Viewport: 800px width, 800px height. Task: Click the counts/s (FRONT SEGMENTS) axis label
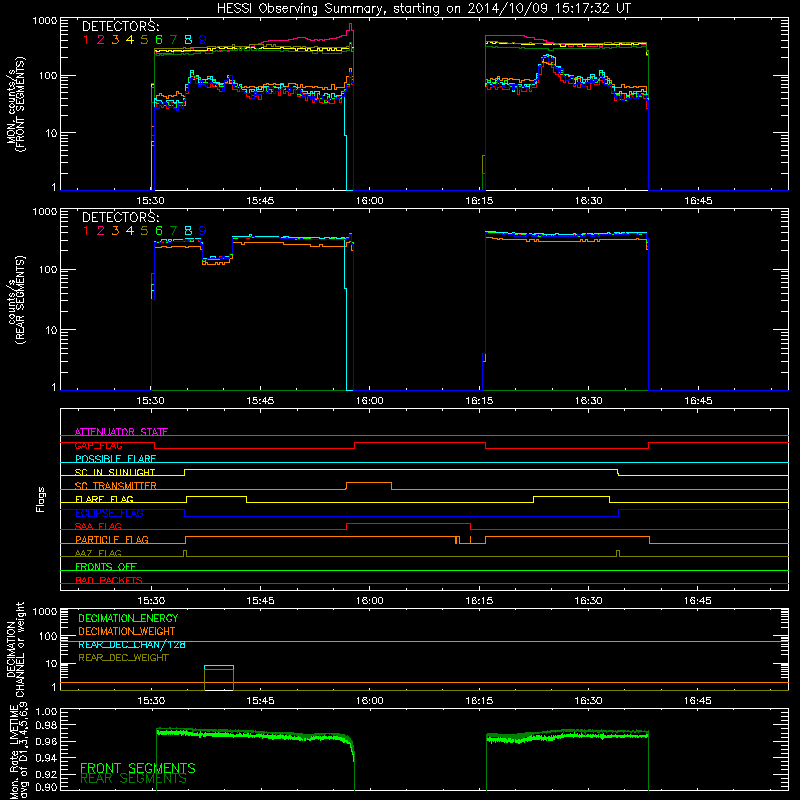point(15,104)
